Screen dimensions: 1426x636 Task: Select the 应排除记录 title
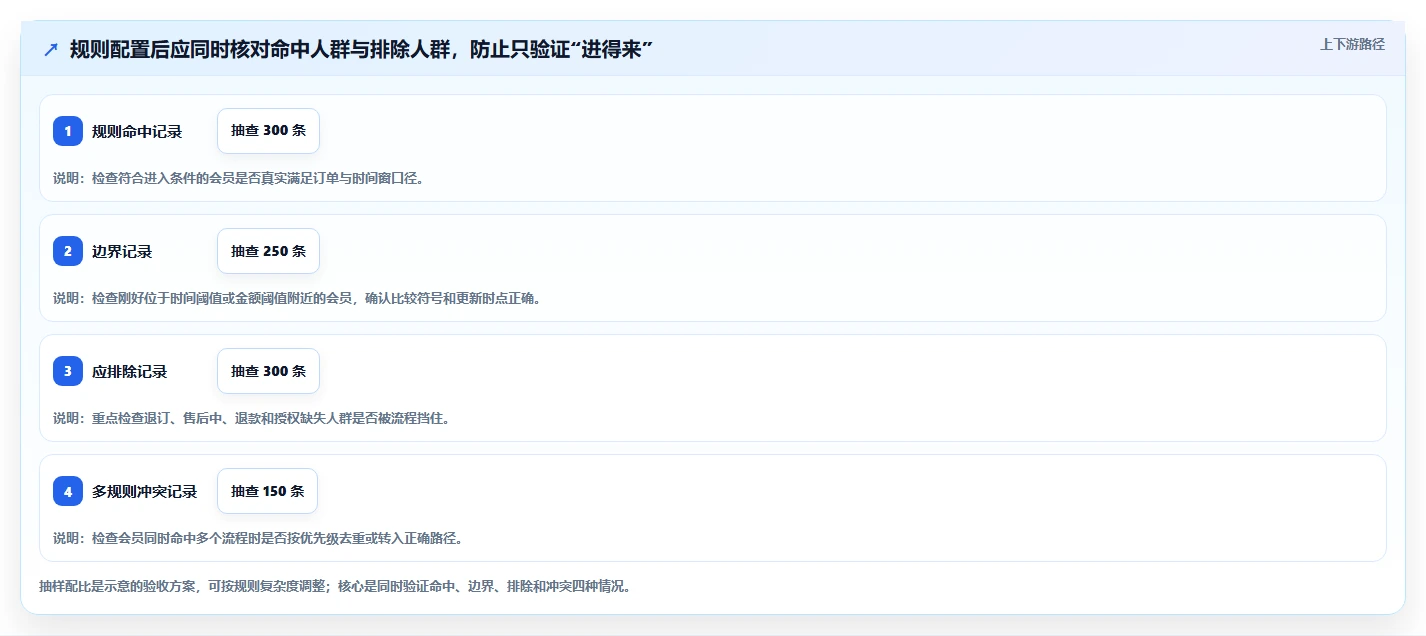tap(130, 371)
